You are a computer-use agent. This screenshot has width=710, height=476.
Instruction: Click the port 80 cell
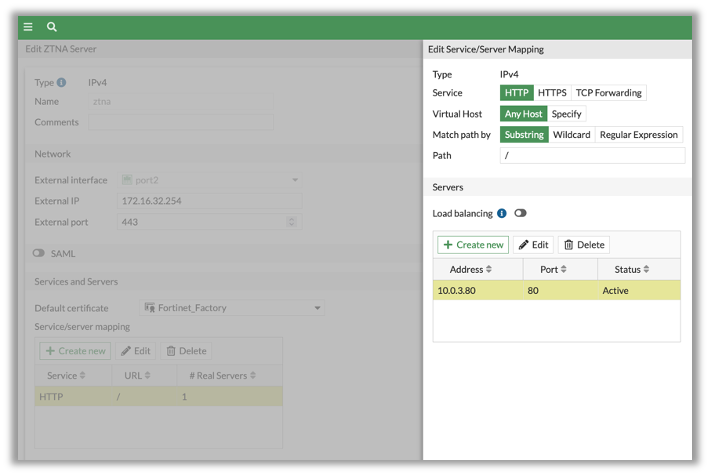click(x=560, y=290)
